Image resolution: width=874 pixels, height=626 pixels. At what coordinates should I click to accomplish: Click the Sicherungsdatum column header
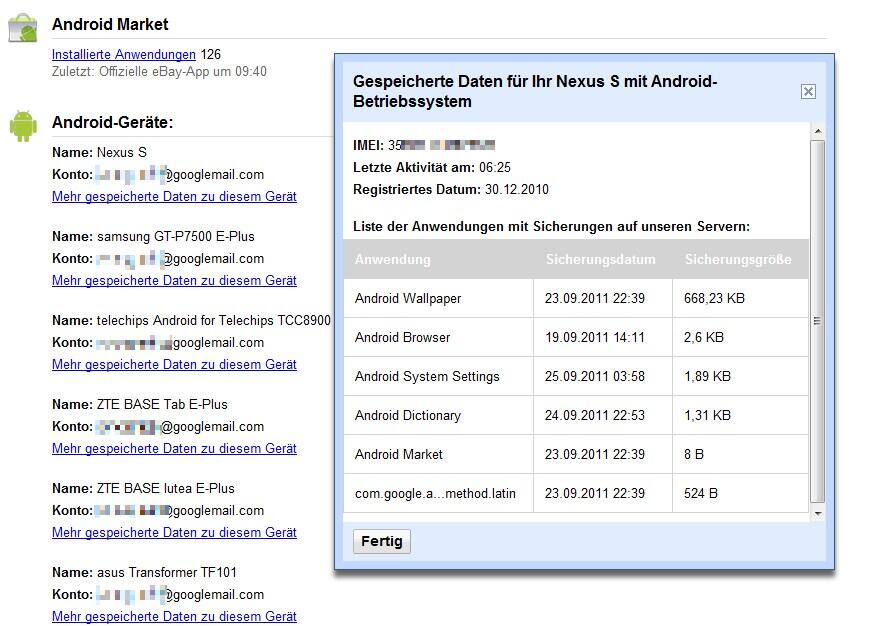point(601,259)
